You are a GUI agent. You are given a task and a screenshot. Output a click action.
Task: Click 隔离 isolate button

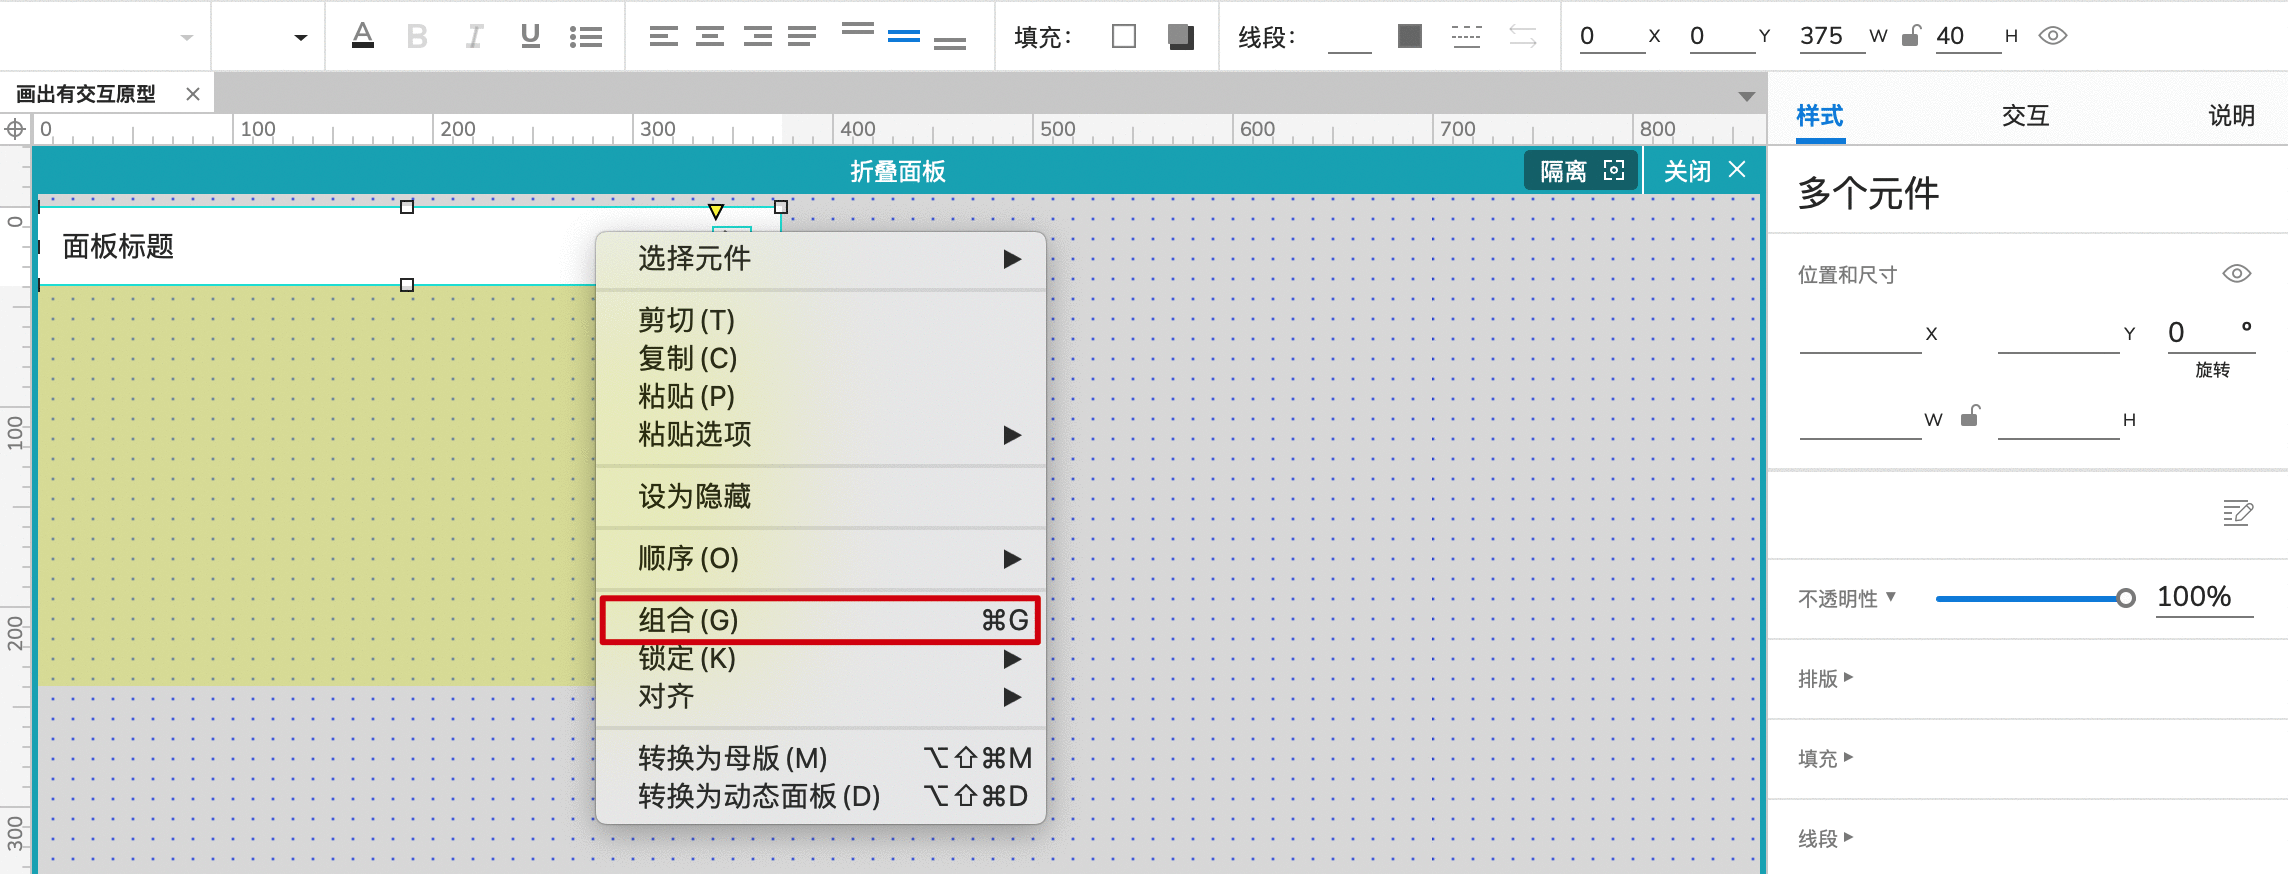pyautogui.click(x=1581, y=171)
